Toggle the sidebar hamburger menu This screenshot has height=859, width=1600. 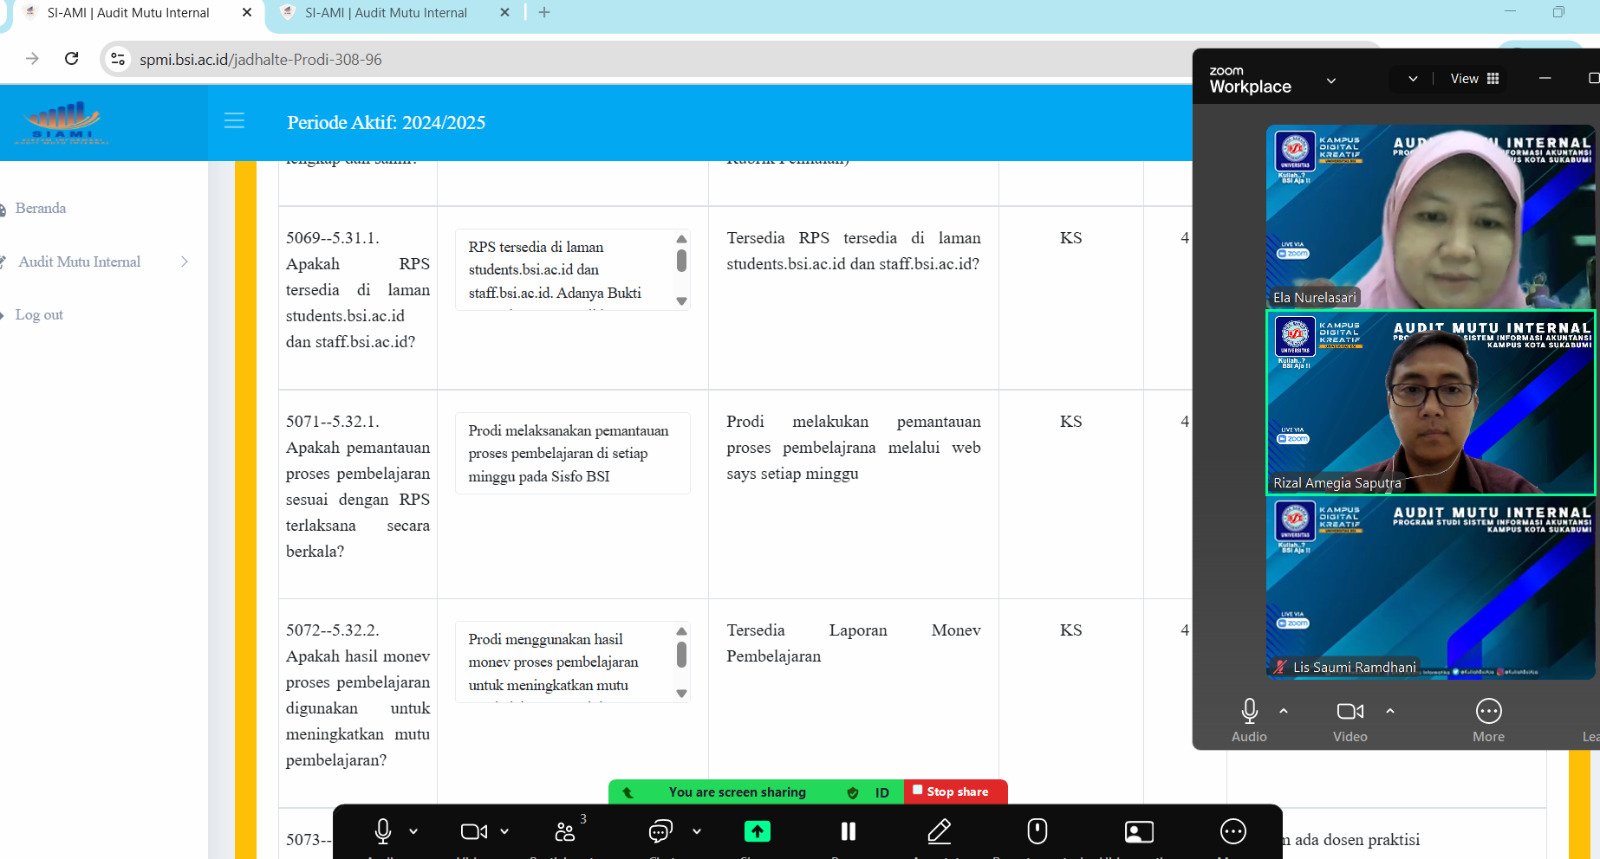coord(234,121)
